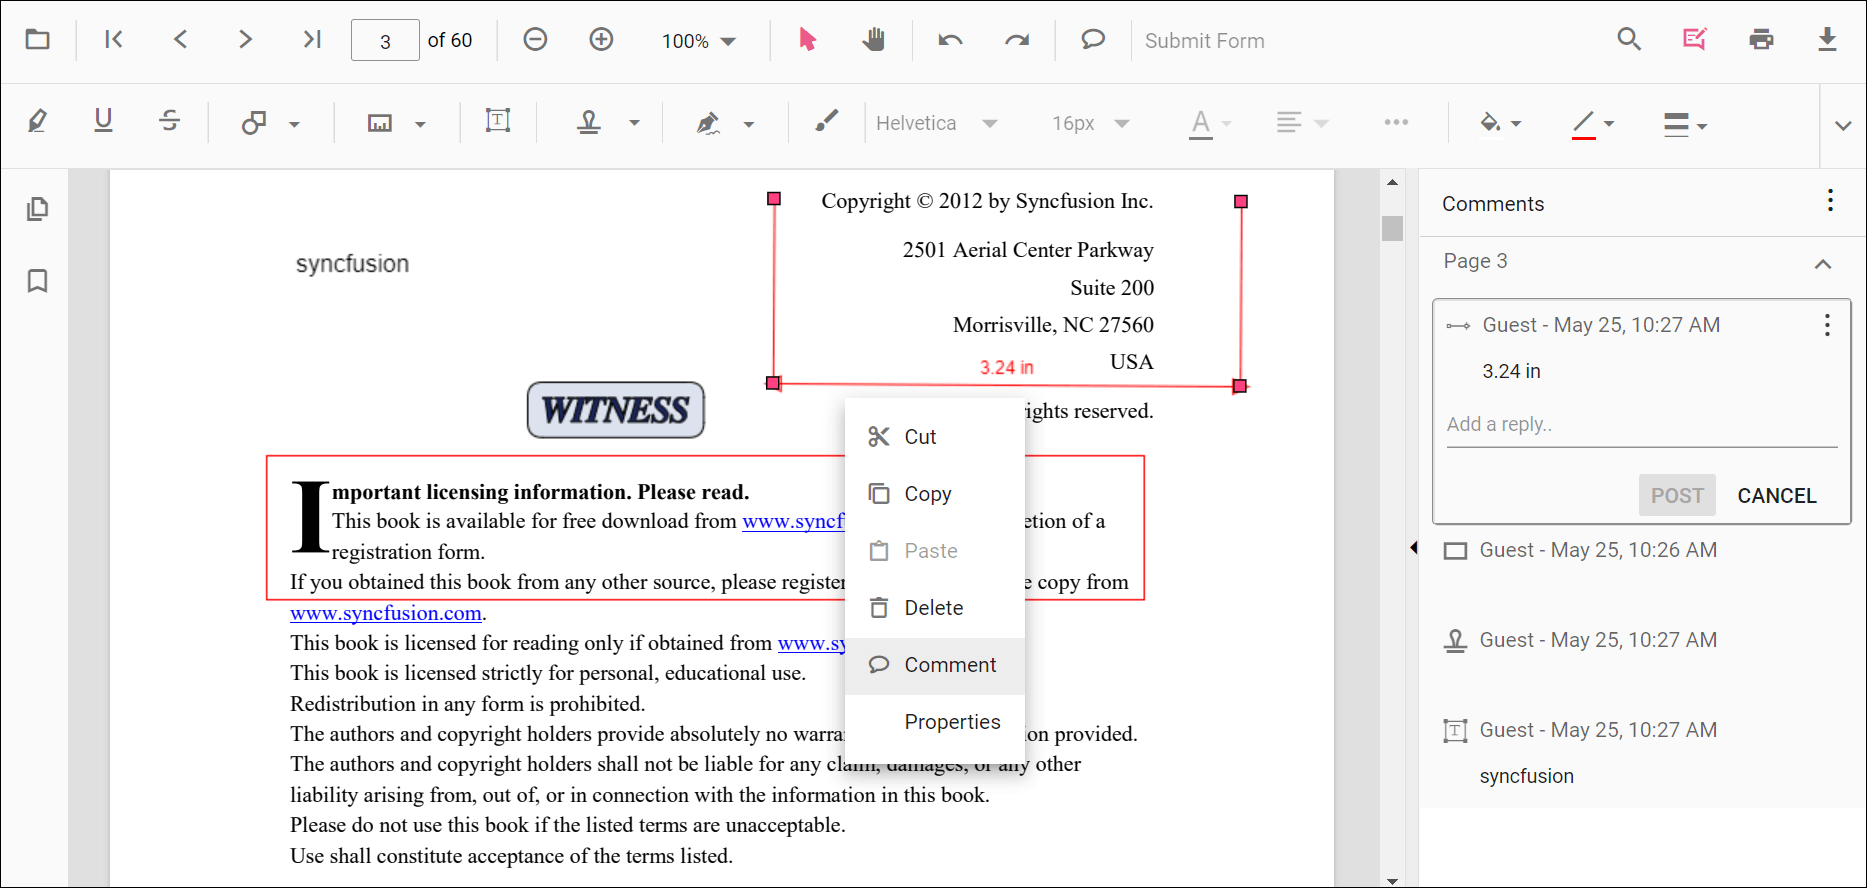Open the font color picker
Viewport: 1867px width, 888px height.
click(1209, 123)
